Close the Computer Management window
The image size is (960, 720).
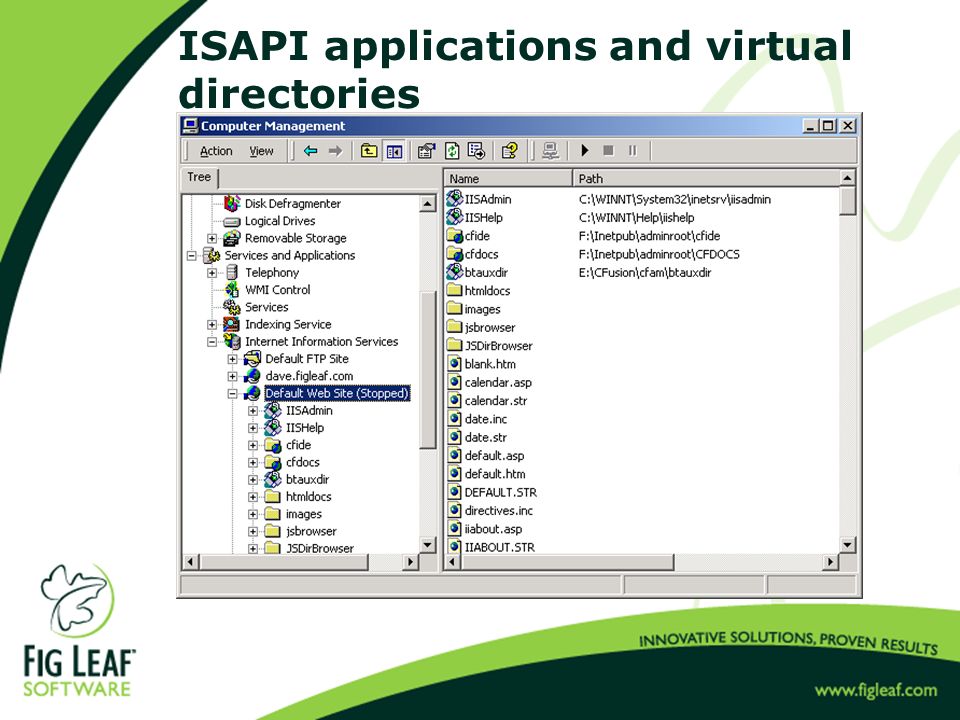[847, 126]
